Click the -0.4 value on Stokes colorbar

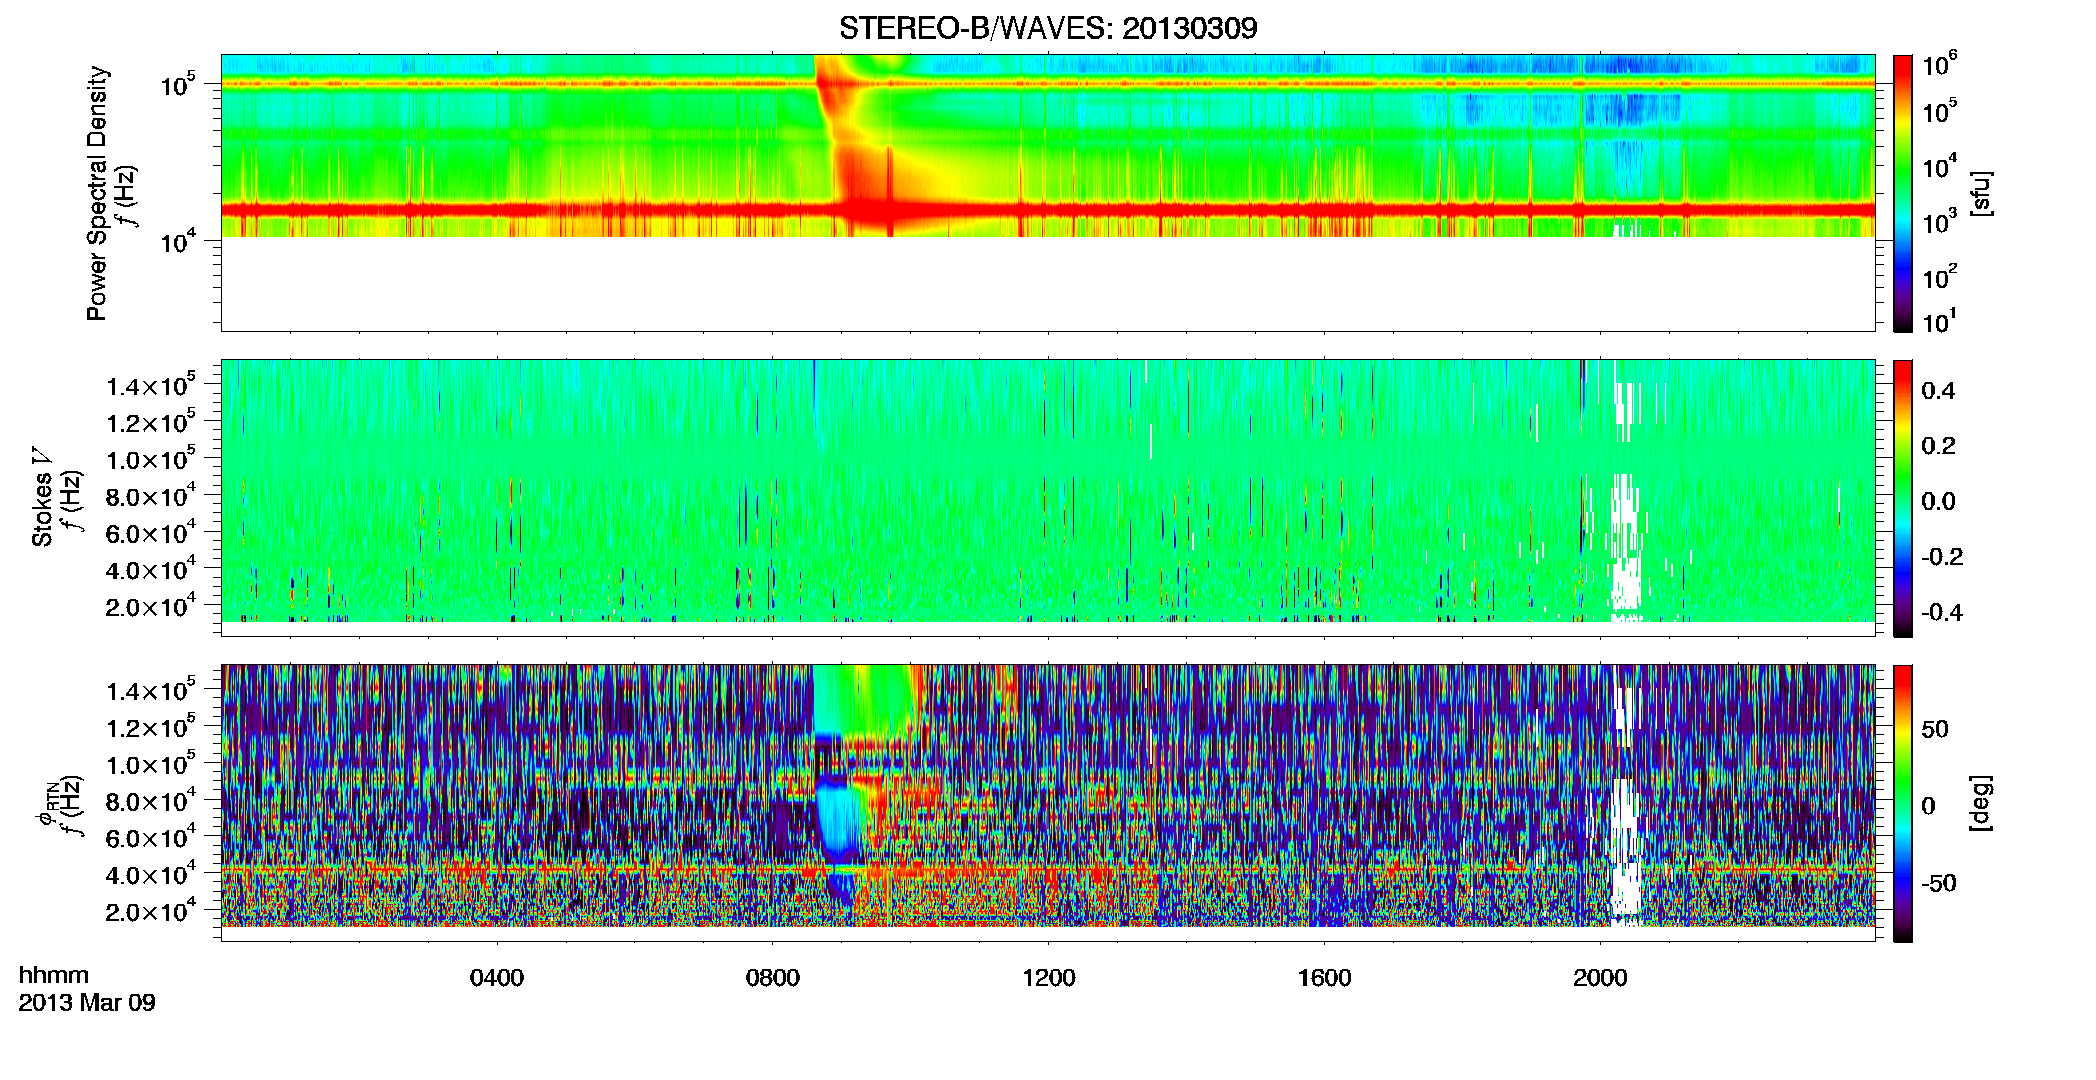point(1941,612)
